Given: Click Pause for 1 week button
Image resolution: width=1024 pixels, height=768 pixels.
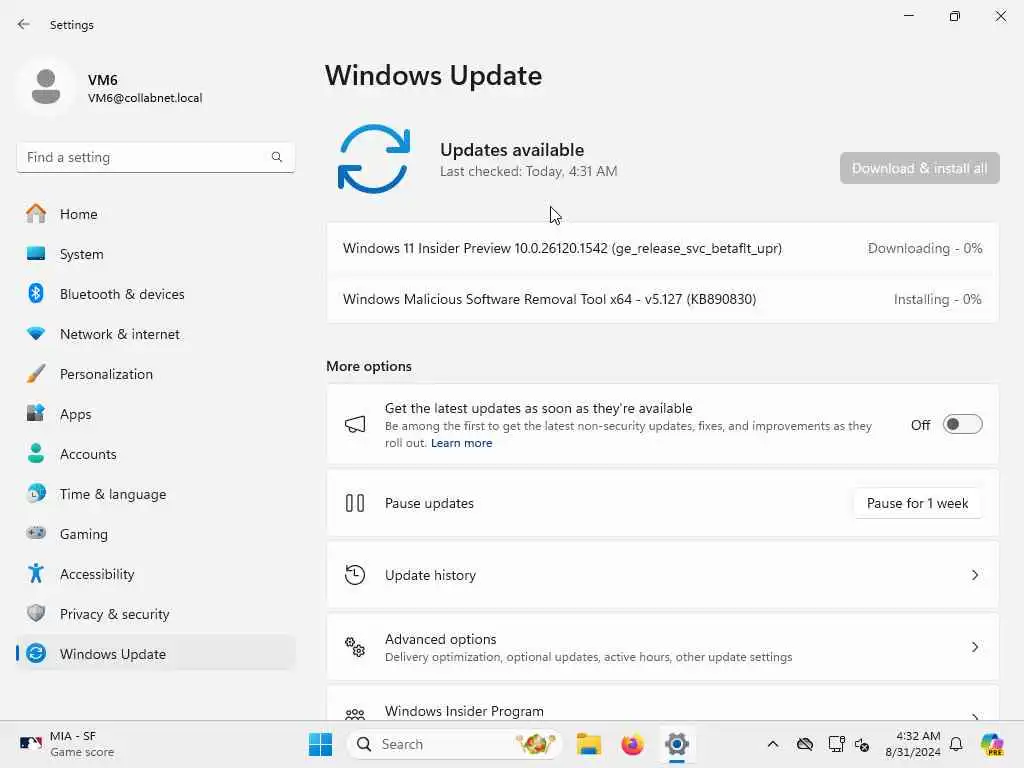Looking at the screenshot, I should (917, 503).
